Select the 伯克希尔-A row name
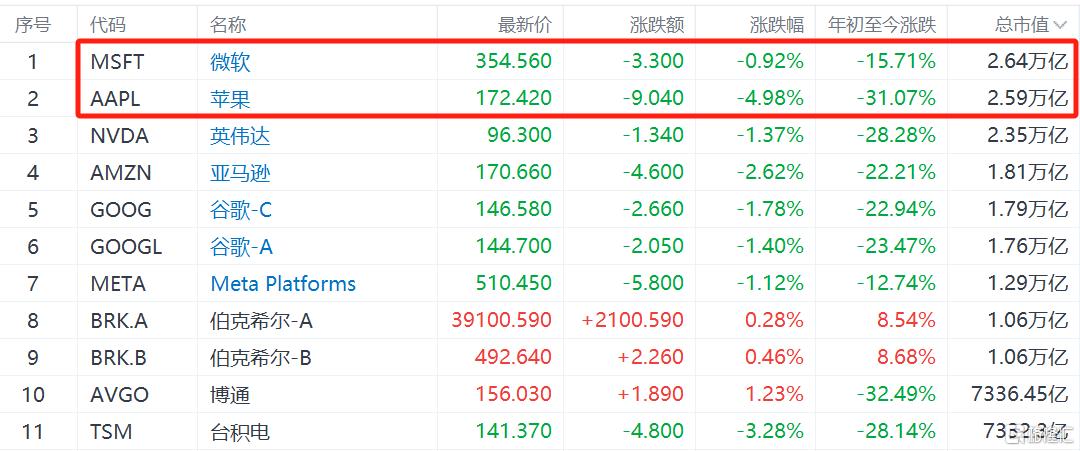The image size is (1080, 451). click(262, 321)
